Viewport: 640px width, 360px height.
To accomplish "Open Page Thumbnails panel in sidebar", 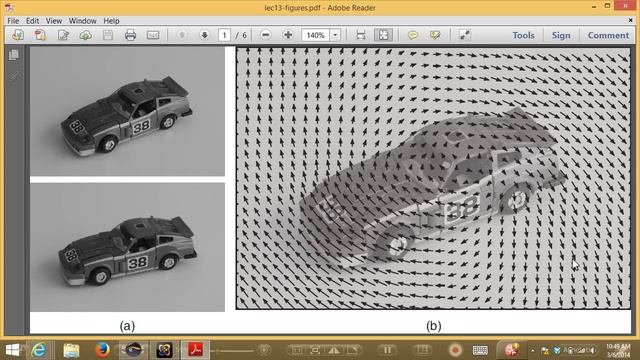I will 14,55.
